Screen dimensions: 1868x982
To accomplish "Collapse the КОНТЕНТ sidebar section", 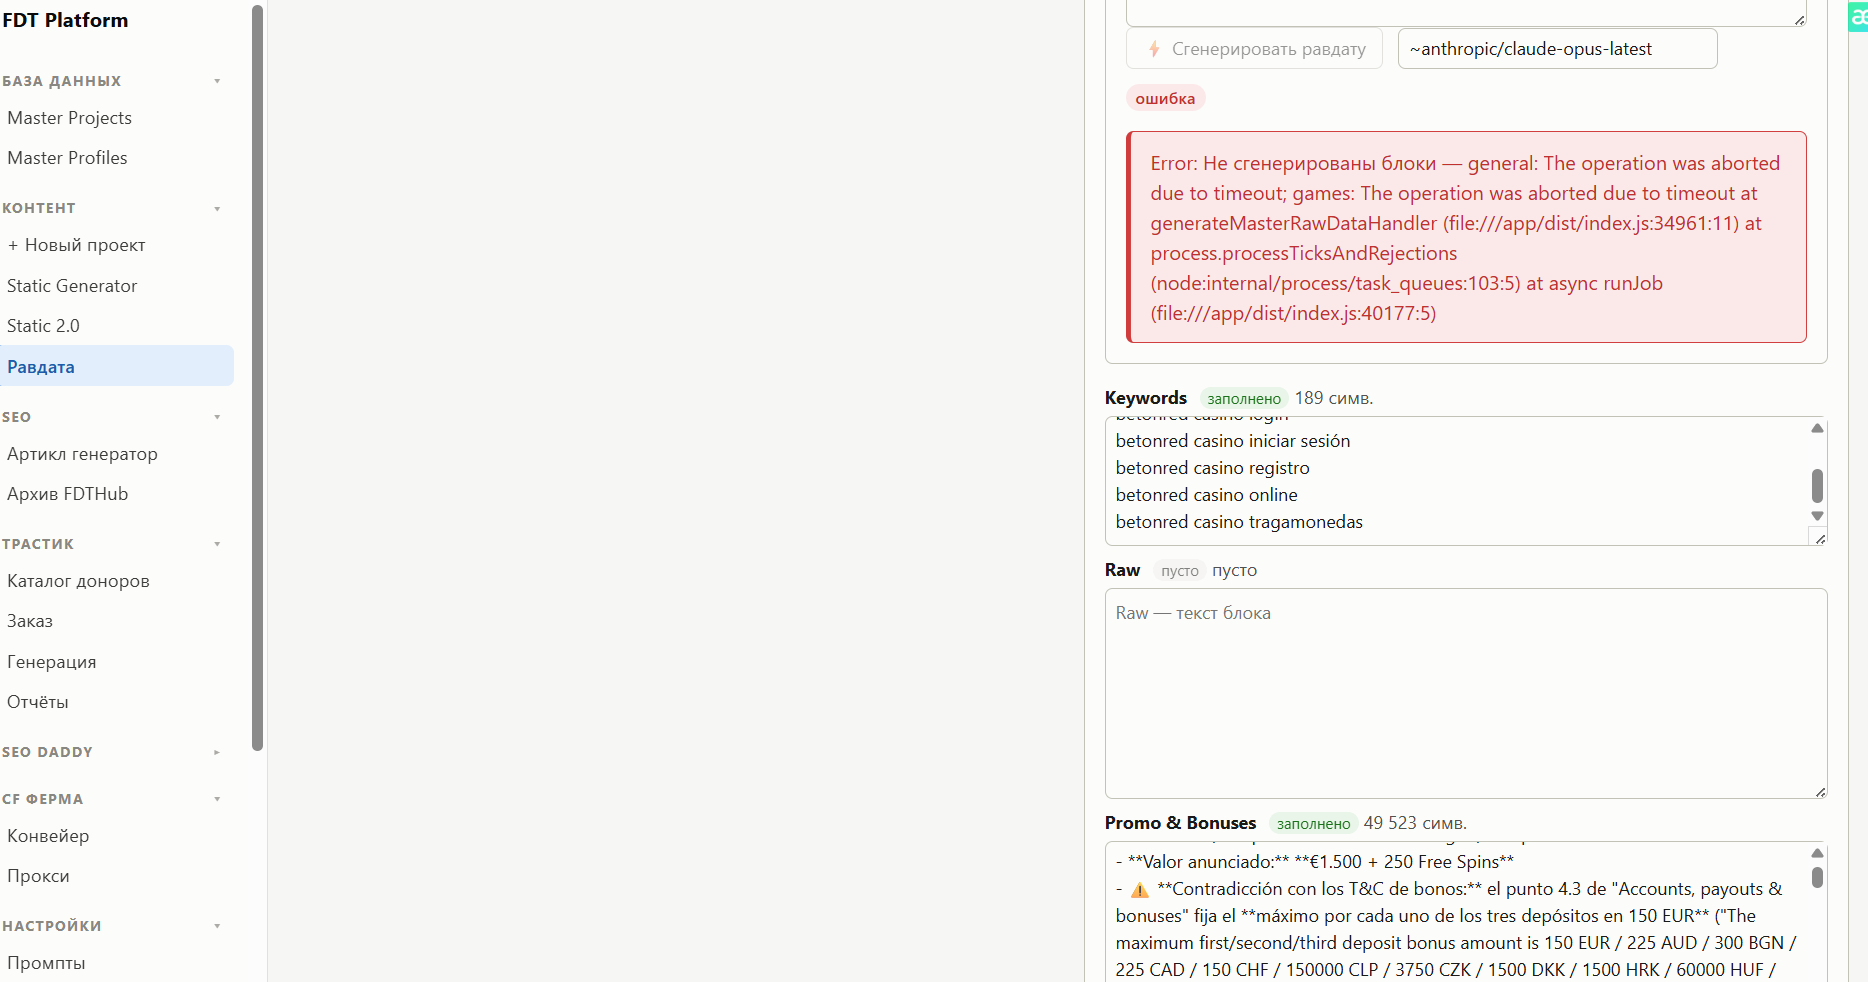I will point(217,208).
